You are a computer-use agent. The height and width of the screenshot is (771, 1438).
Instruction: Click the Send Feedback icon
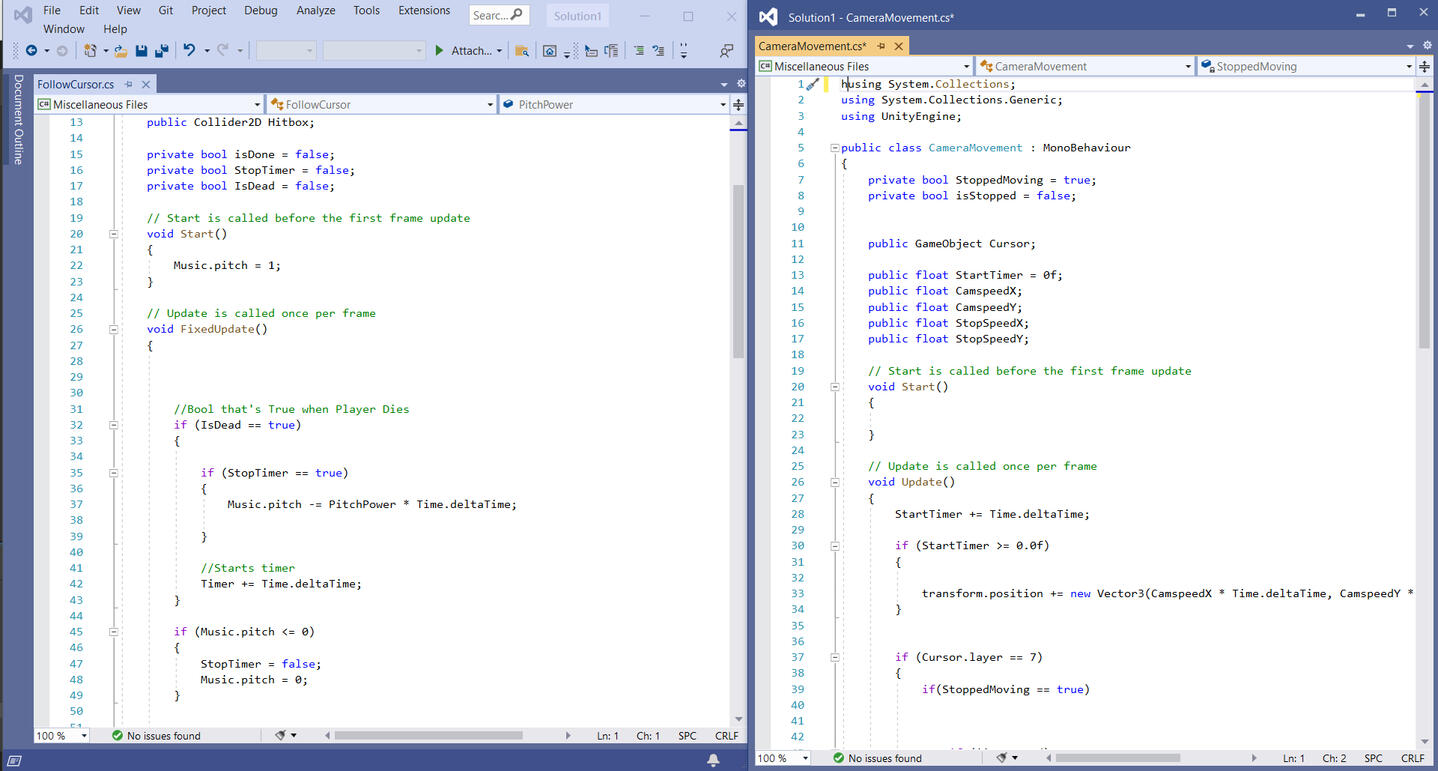(727, 51)
